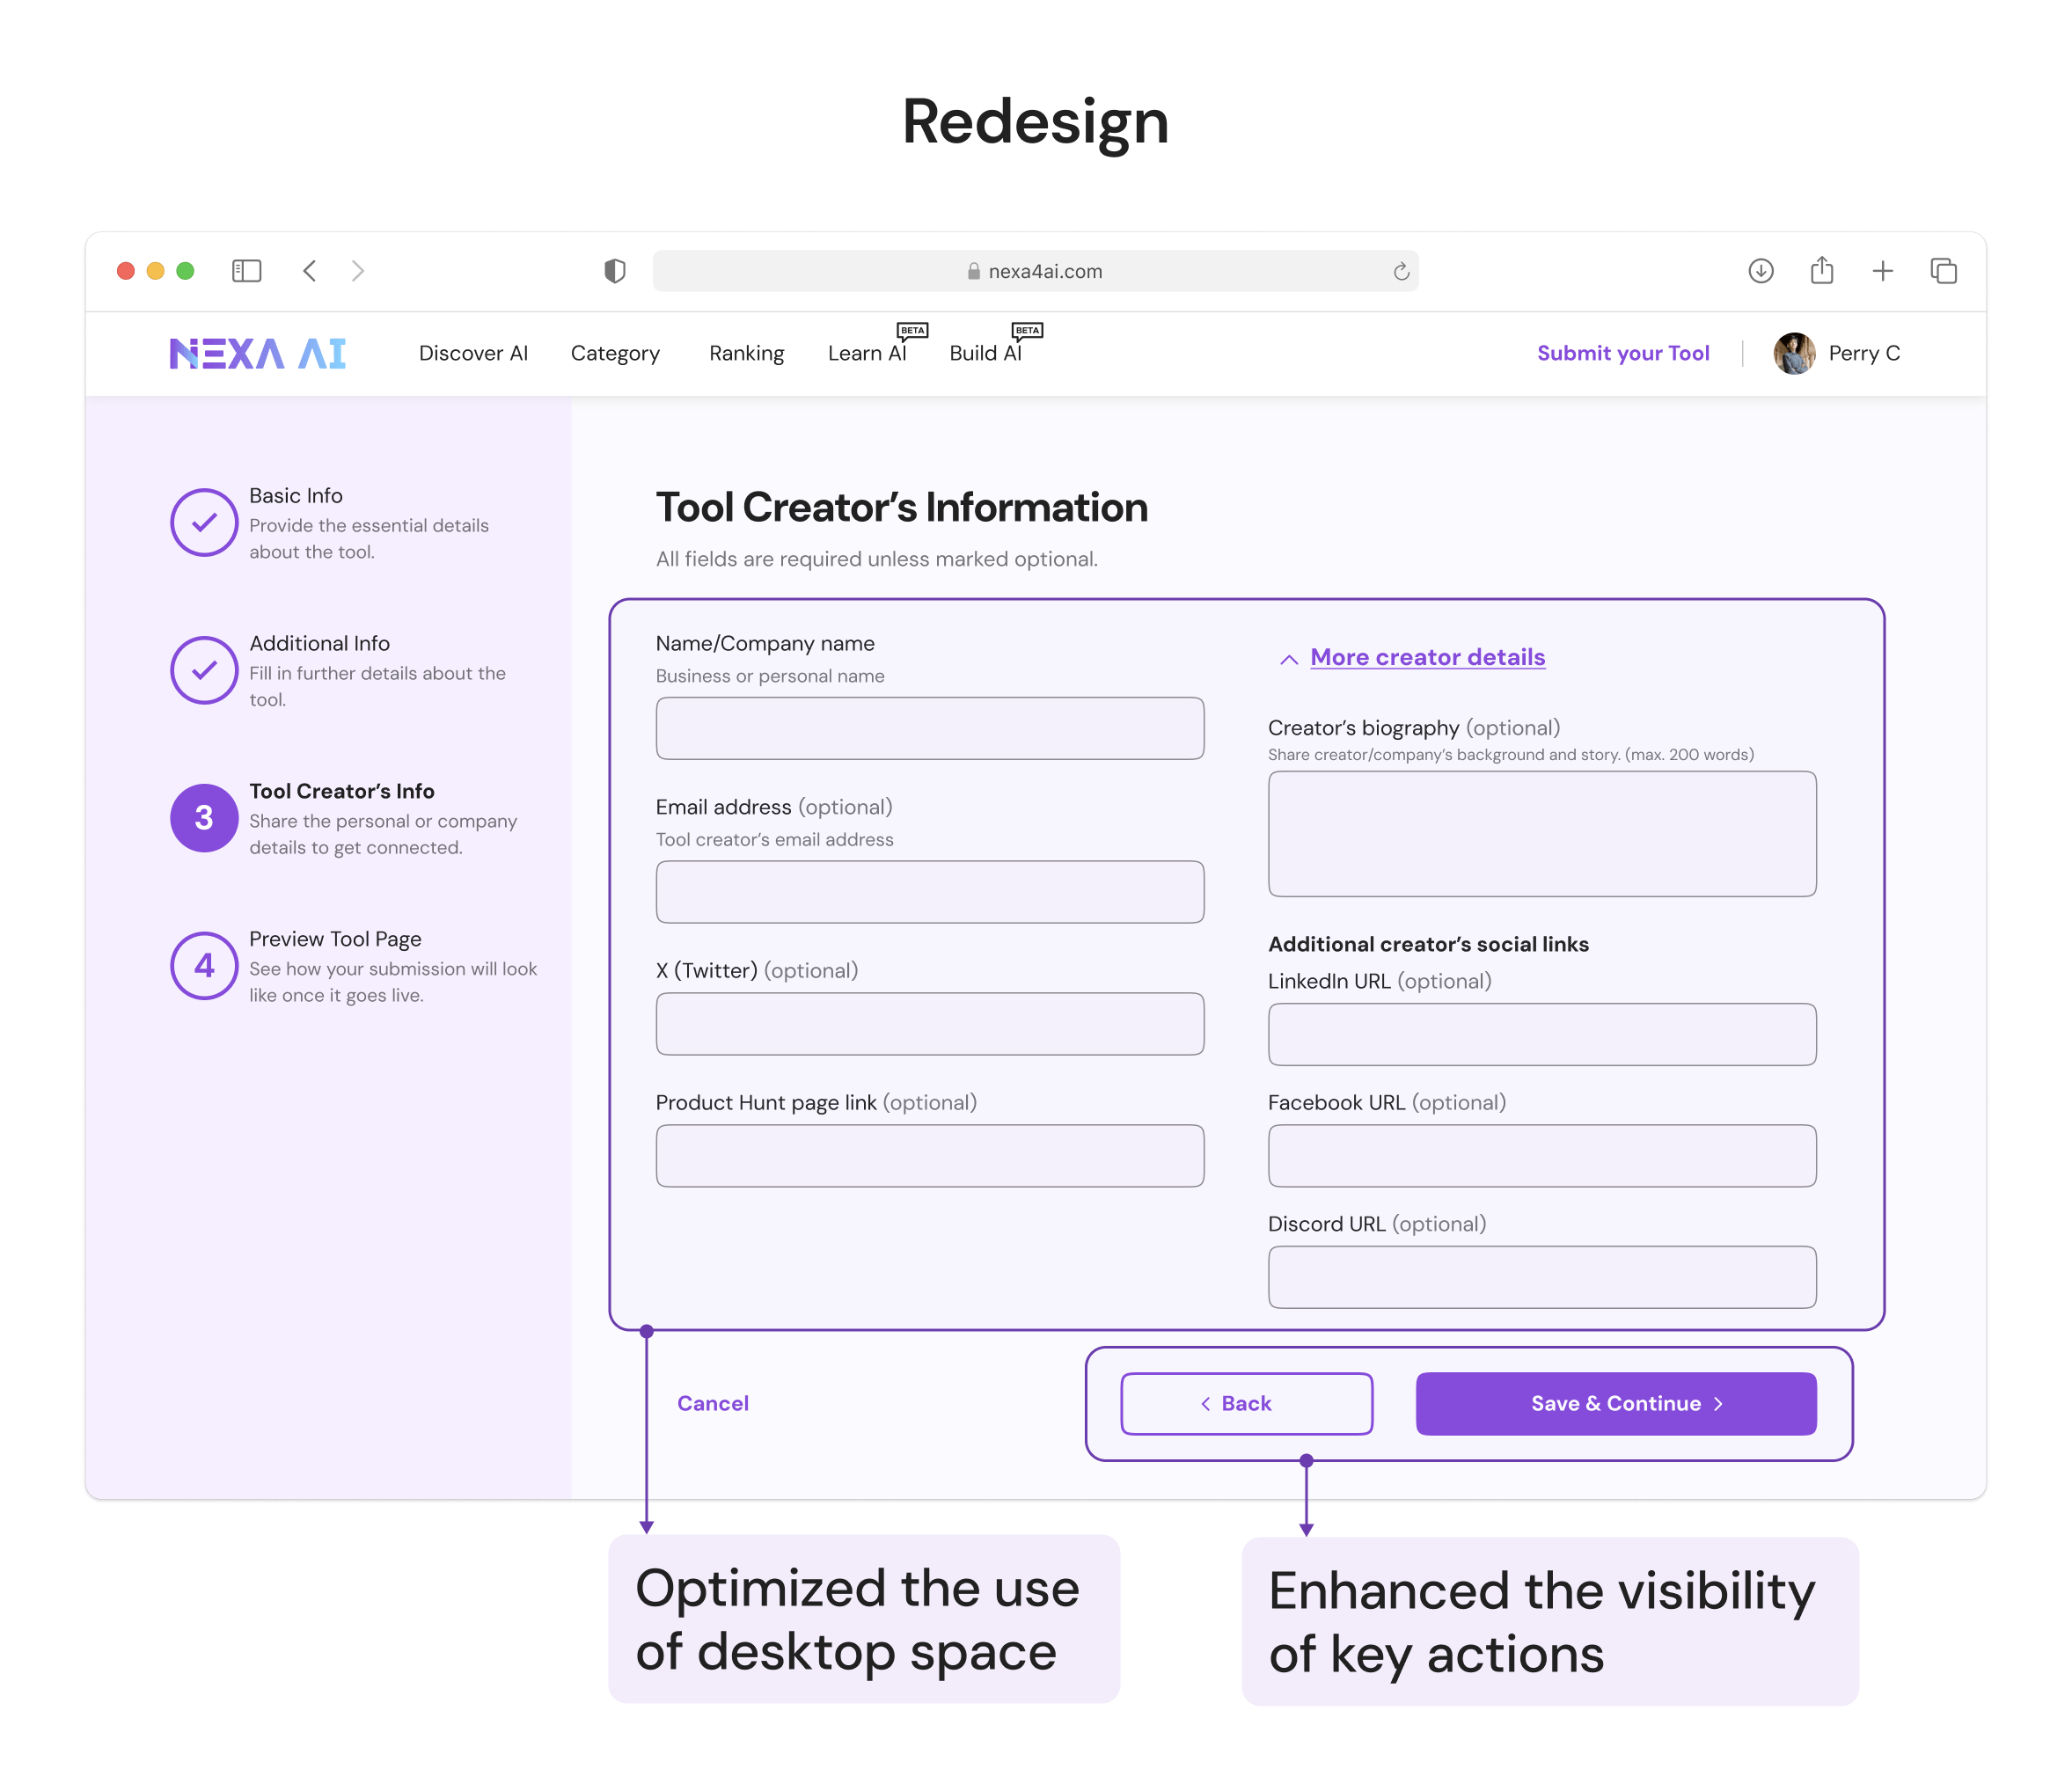The height and width of the screenshot is (1791, 2072).
Task: Show the tab overview icon
Action: [1944, 271]
